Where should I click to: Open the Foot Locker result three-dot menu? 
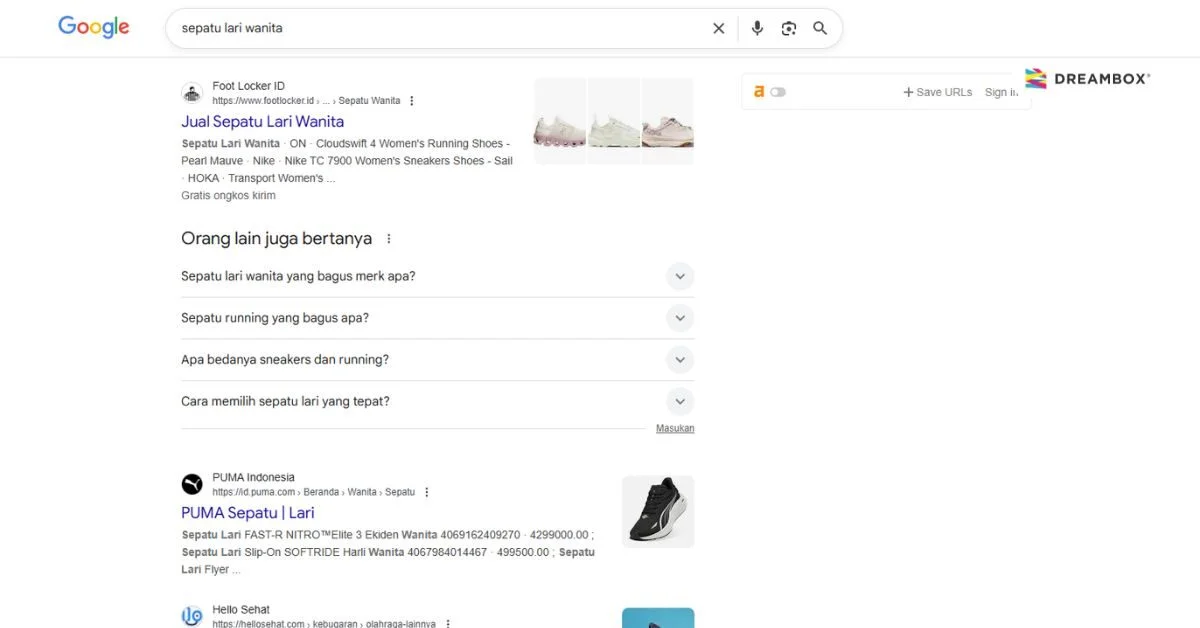pos(412,101)
